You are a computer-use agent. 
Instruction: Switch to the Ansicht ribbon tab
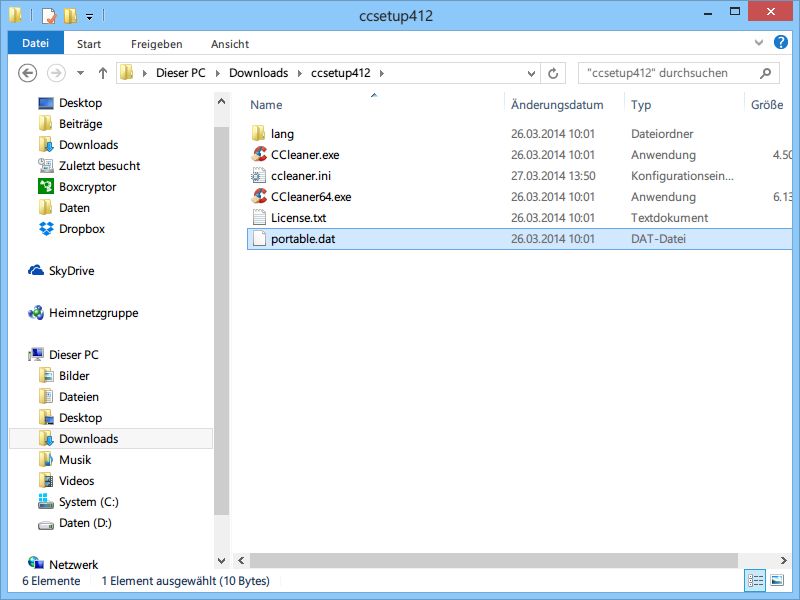230,44
